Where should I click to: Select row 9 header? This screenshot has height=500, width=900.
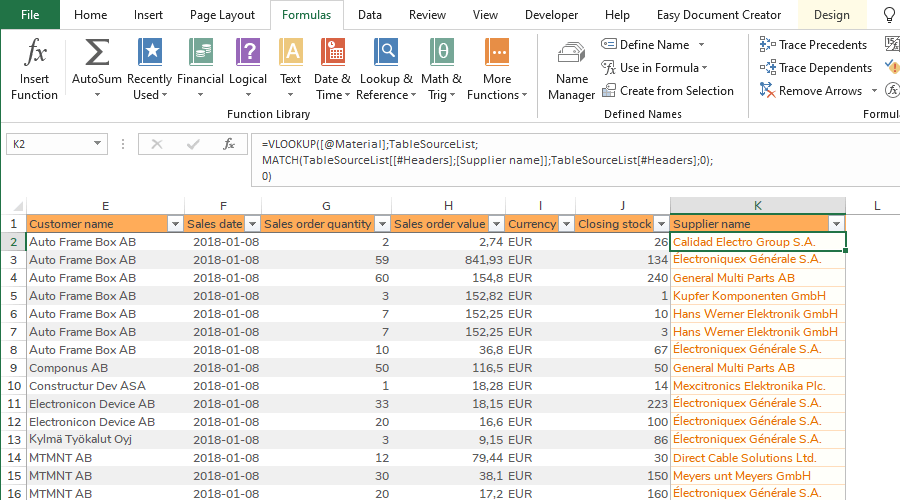[x=13, y=368]
